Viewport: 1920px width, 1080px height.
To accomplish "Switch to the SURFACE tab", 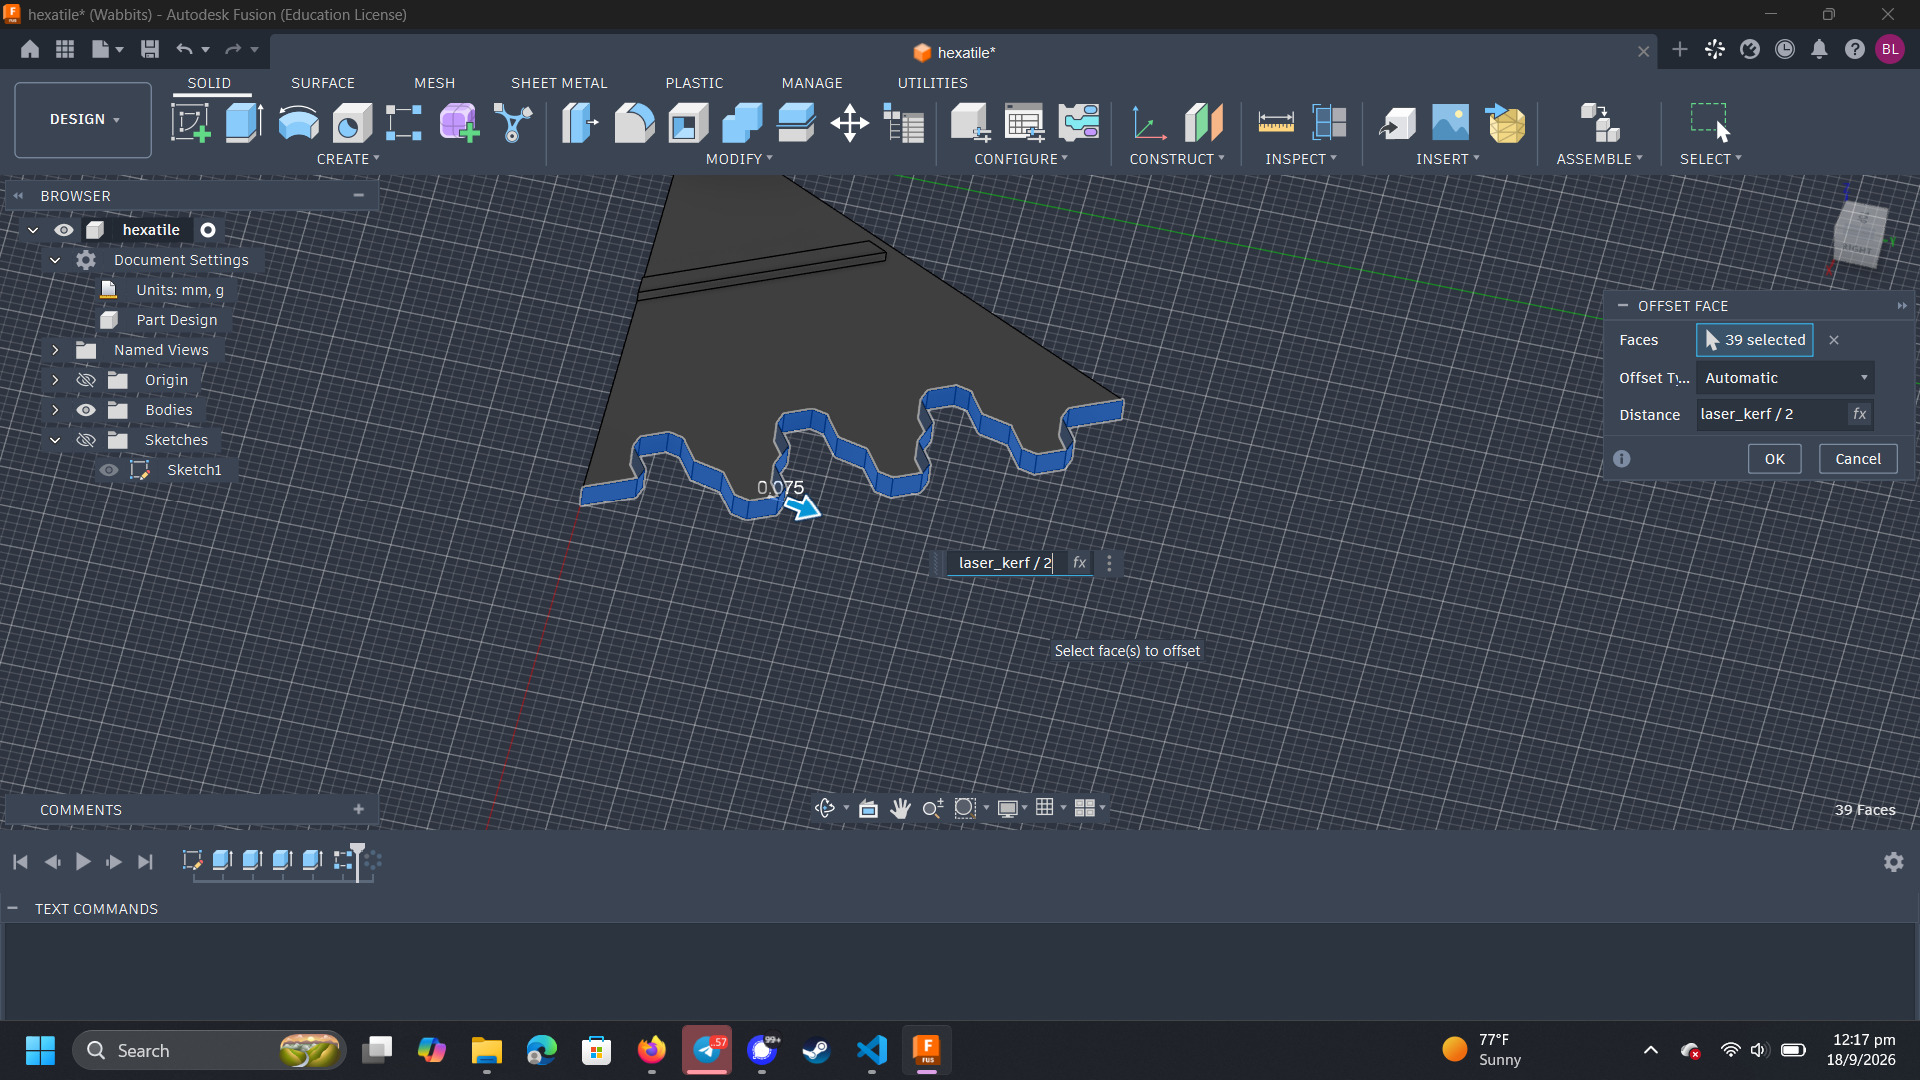I will click(x=323, y=83).
